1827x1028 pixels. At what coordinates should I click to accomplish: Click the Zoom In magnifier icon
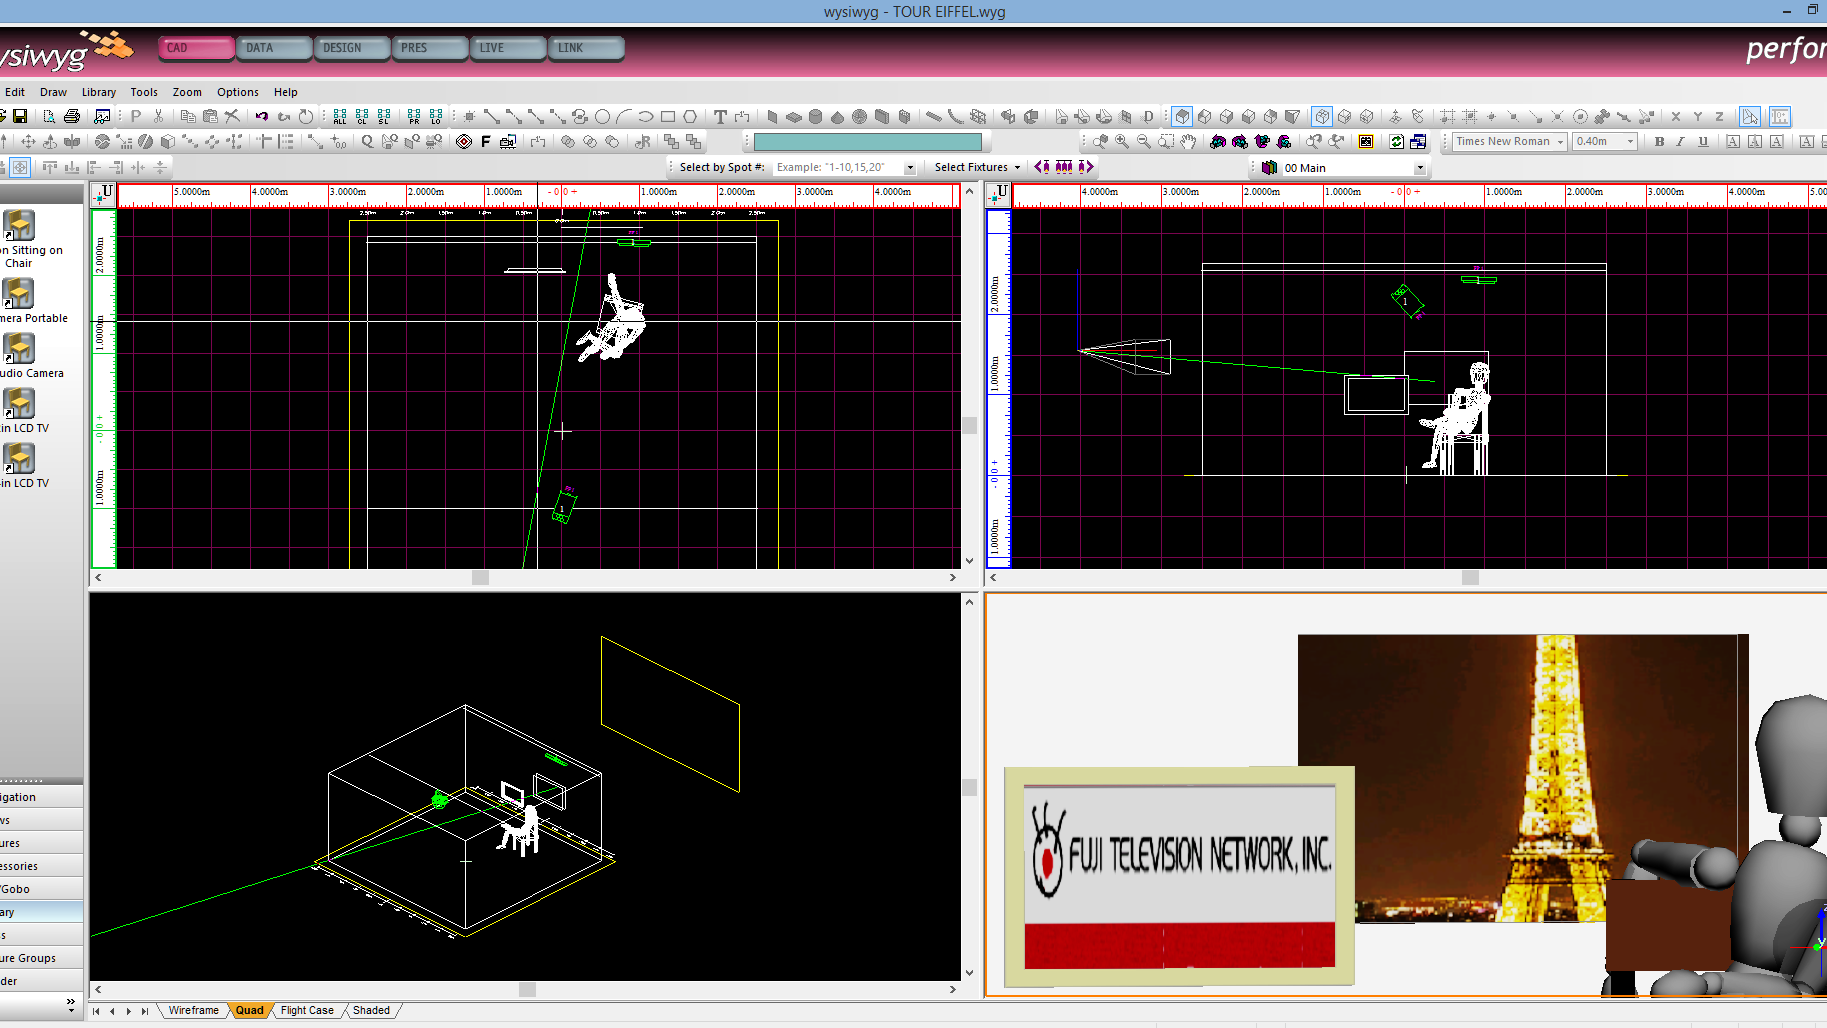point(1122,142)
